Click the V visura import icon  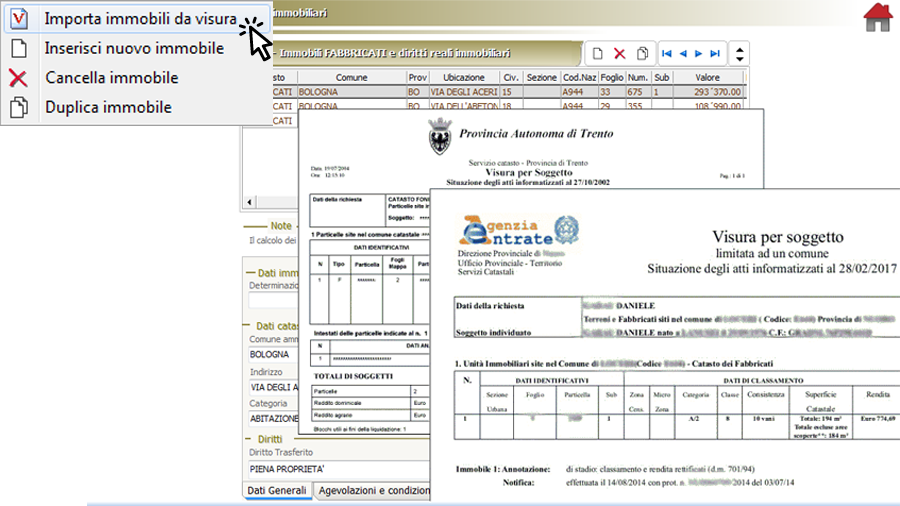(x=19, y=19)
